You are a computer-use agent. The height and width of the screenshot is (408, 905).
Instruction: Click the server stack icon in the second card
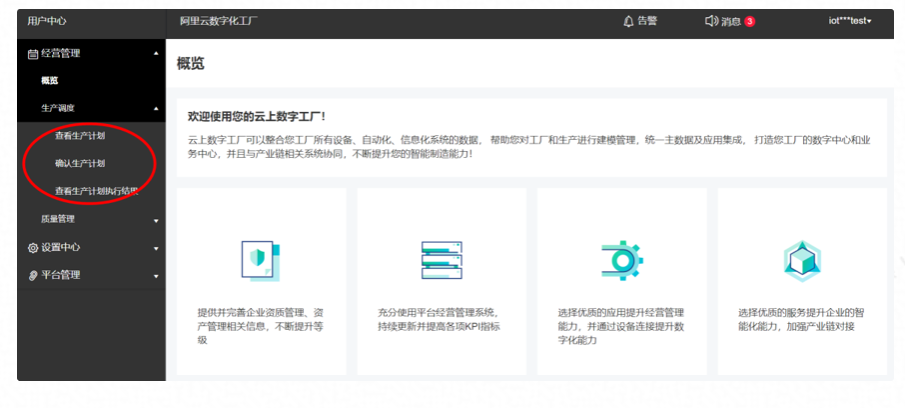[442, 260]
